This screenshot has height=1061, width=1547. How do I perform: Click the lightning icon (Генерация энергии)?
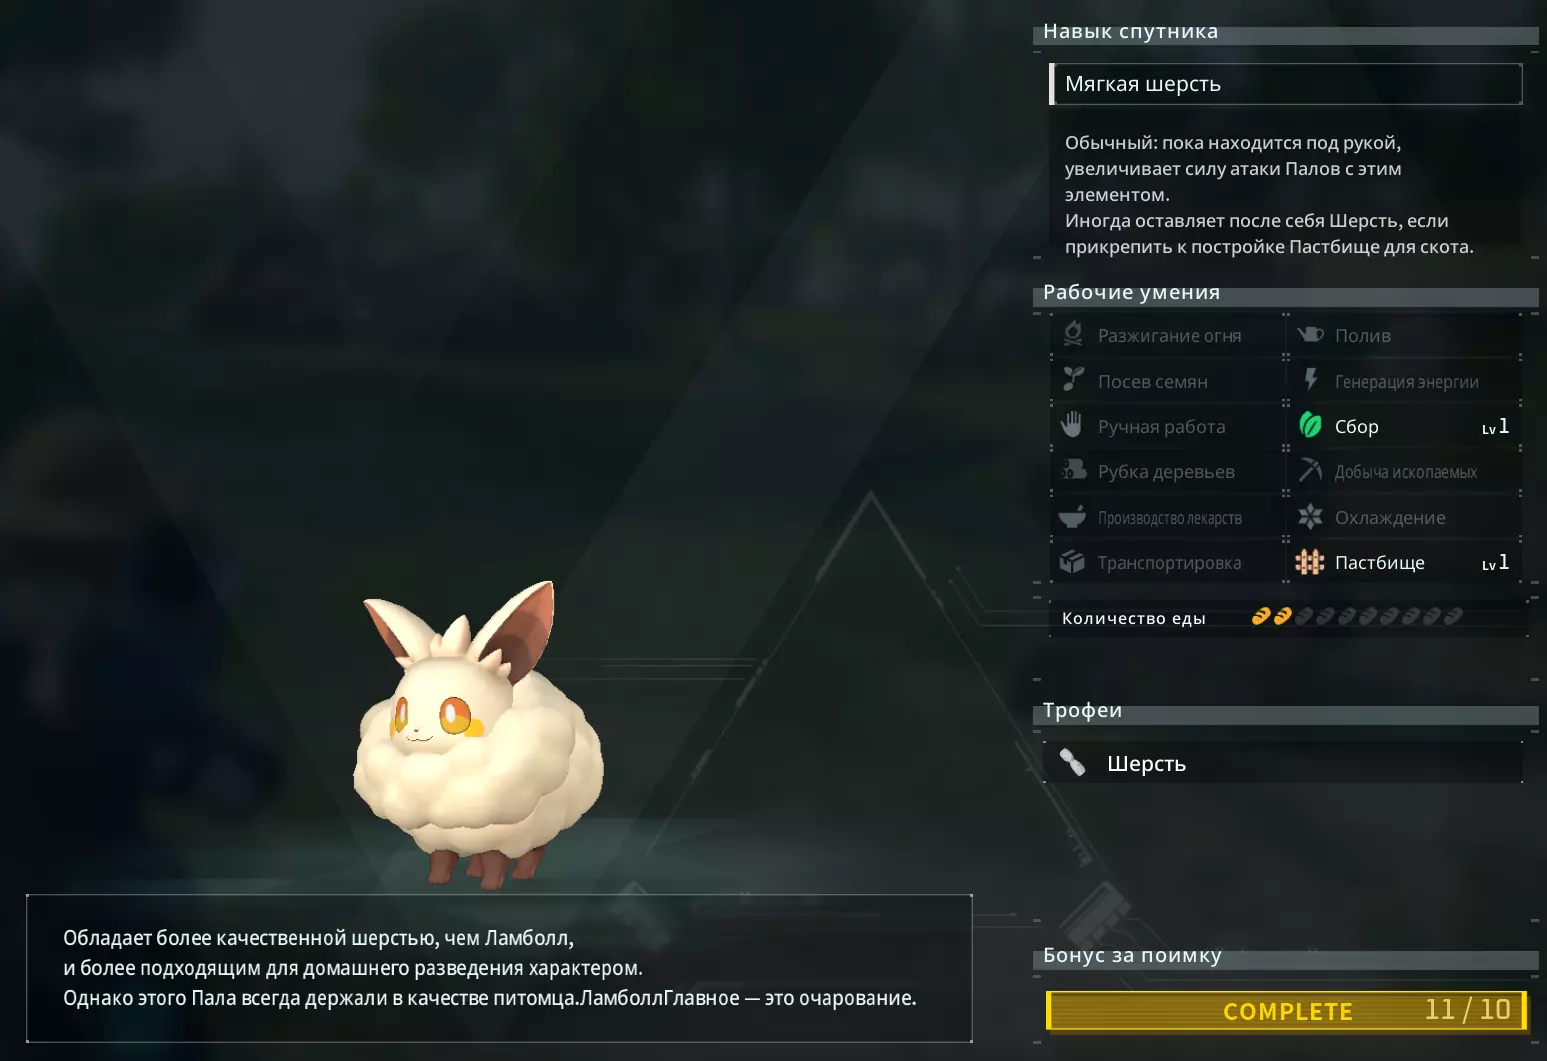[1310, 380]
